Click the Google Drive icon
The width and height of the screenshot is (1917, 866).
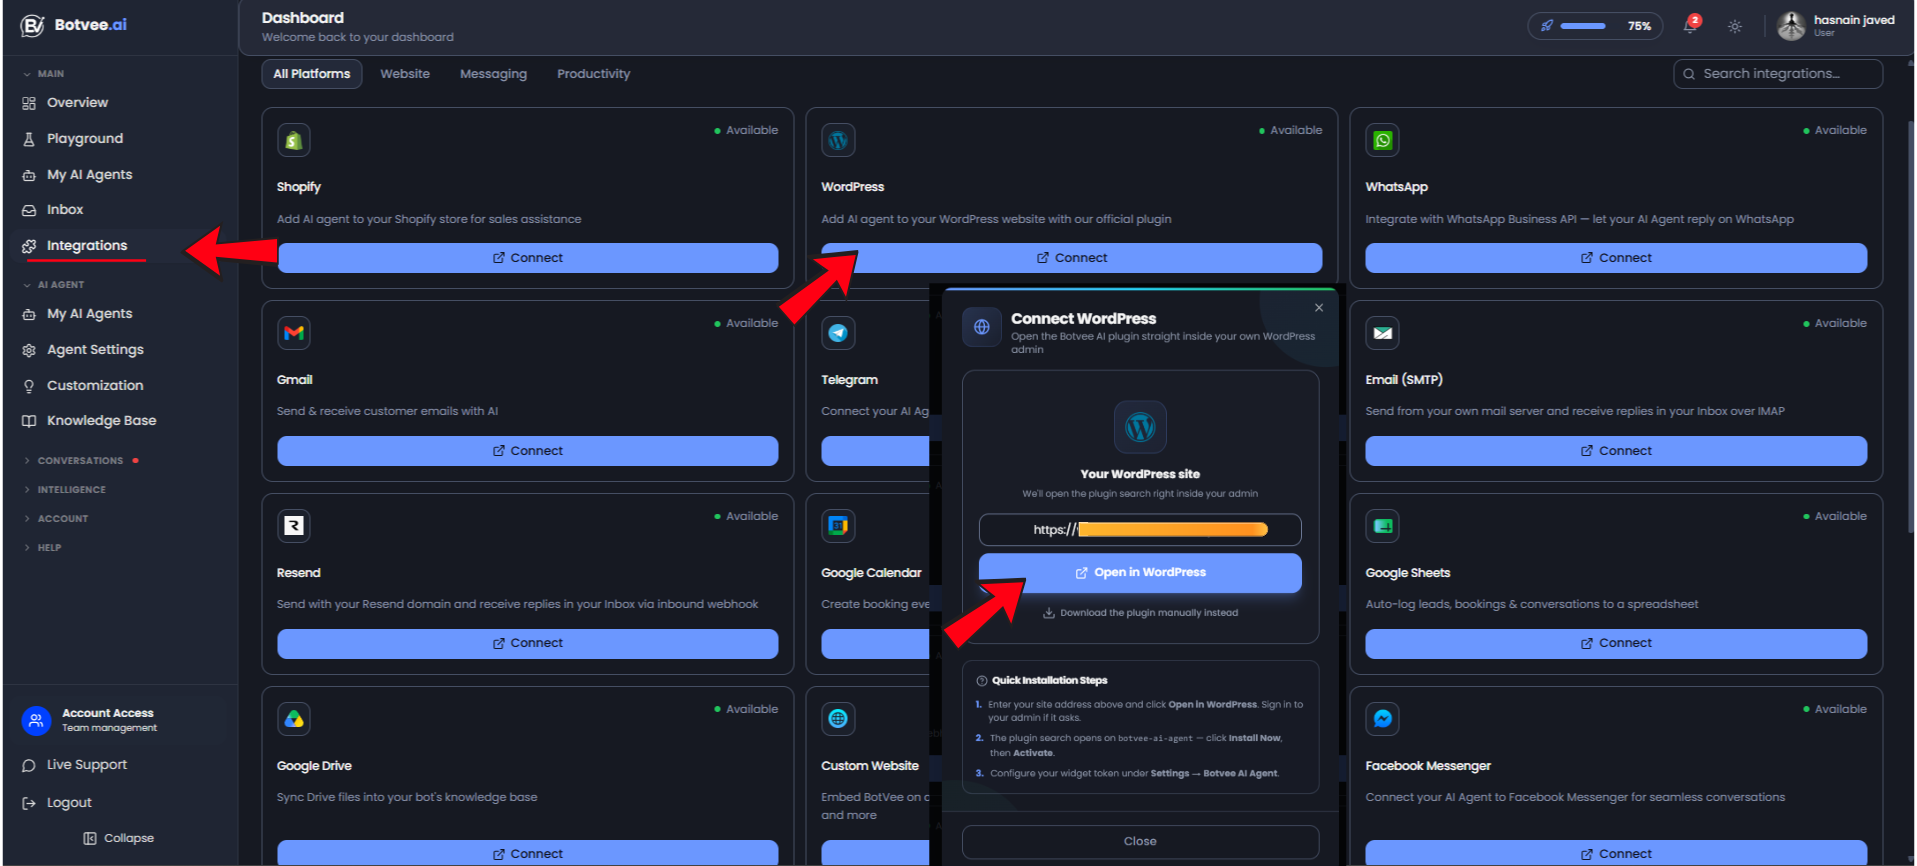point(294,720)
